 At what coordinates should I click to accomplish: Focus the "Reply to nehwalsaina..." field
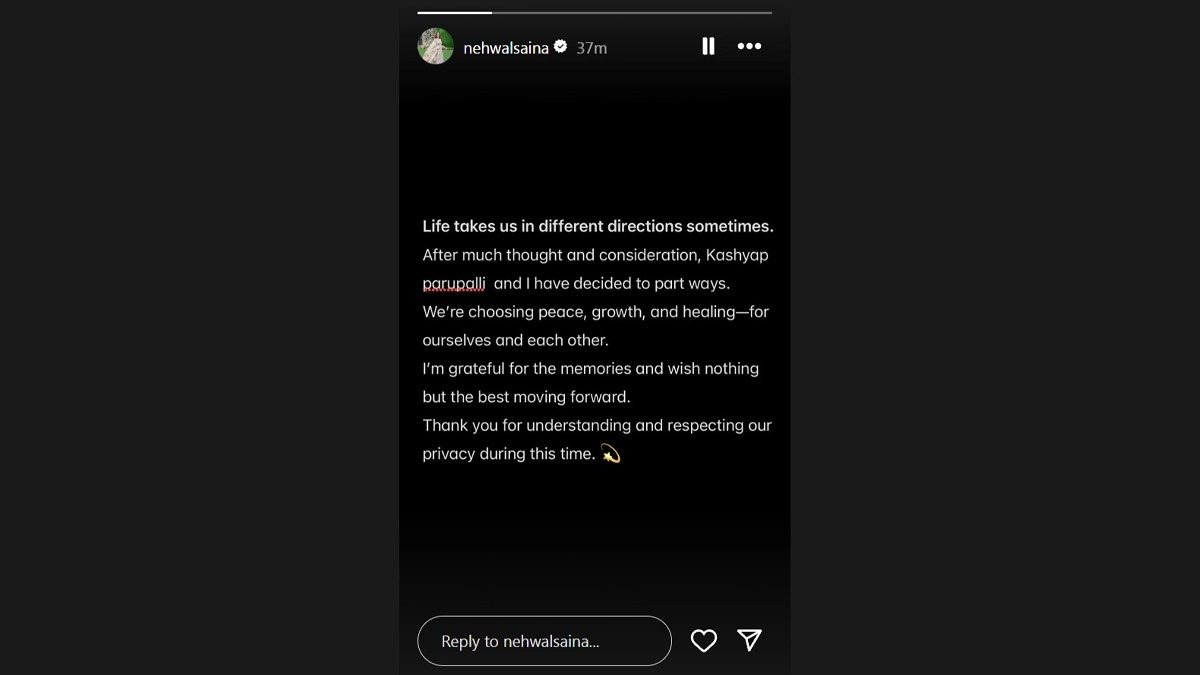544,641
